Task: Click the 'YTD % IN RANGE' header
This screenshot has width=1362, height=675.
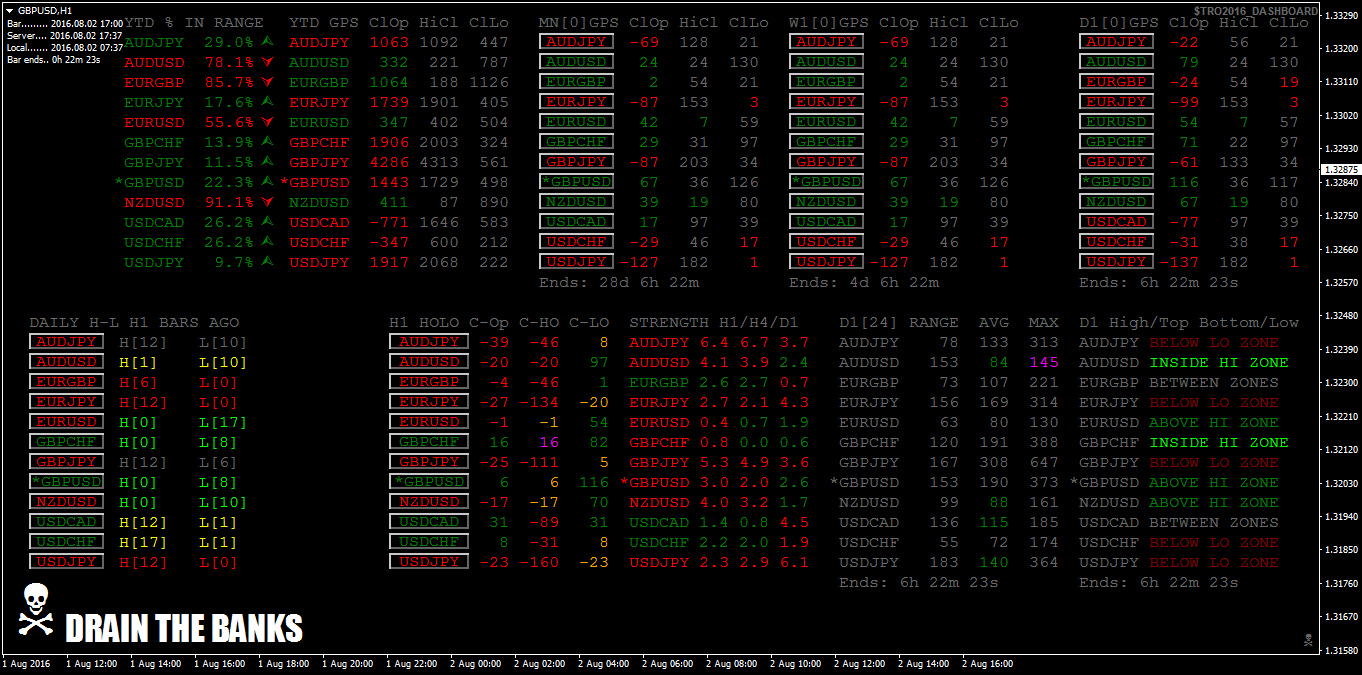Action: click(194, 22)
